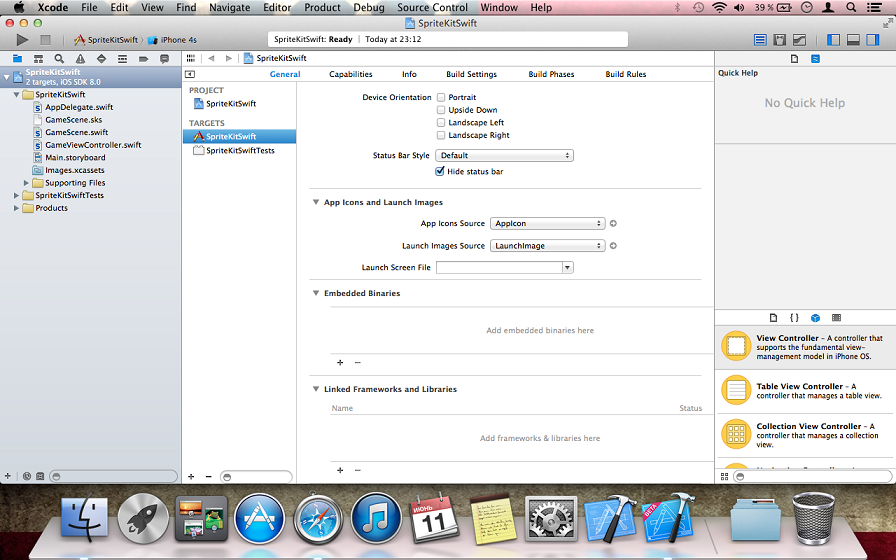
Task: Select the SpriteKitSwiftTests target
Action: pyautogui.click(x=239, y=151)
